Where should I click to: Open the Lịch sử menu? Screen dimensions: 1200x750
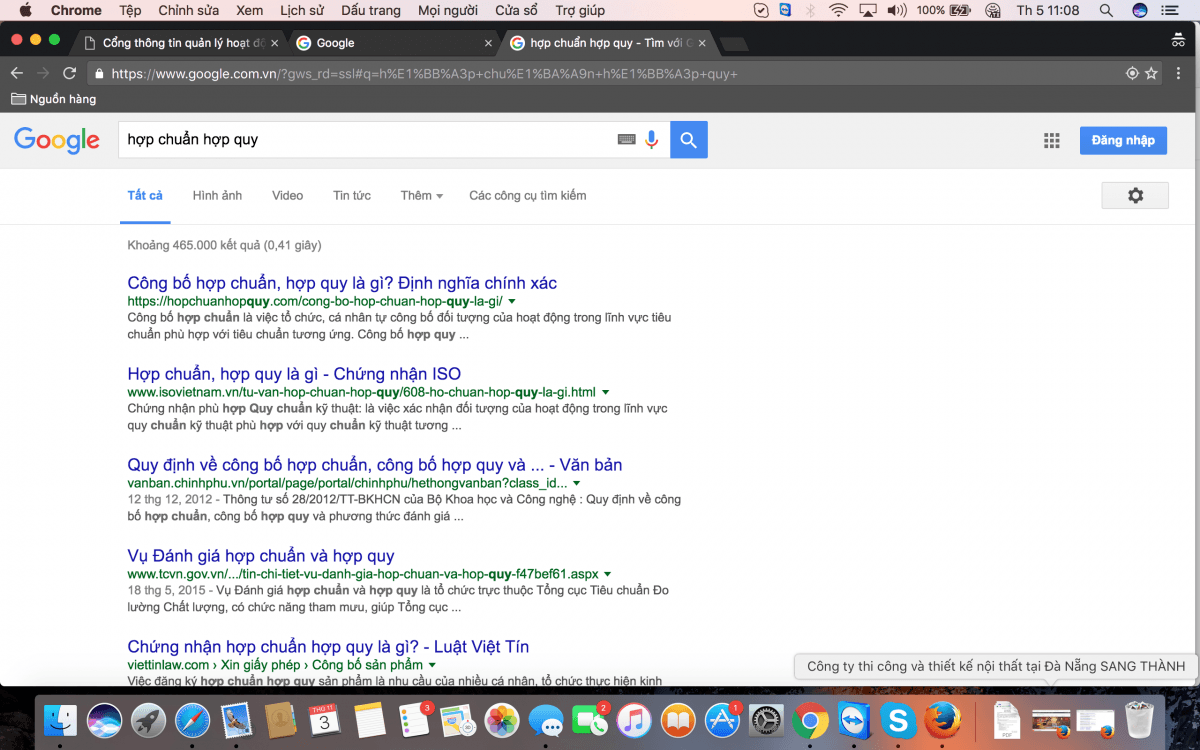click(302, 10)
